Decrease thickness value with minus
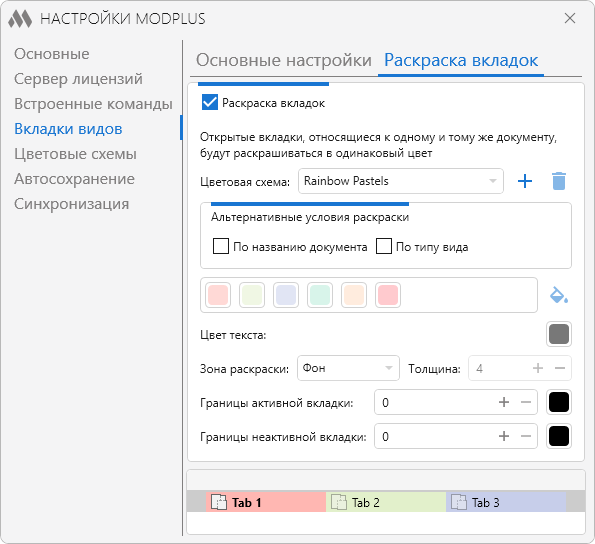 (560, 368)
